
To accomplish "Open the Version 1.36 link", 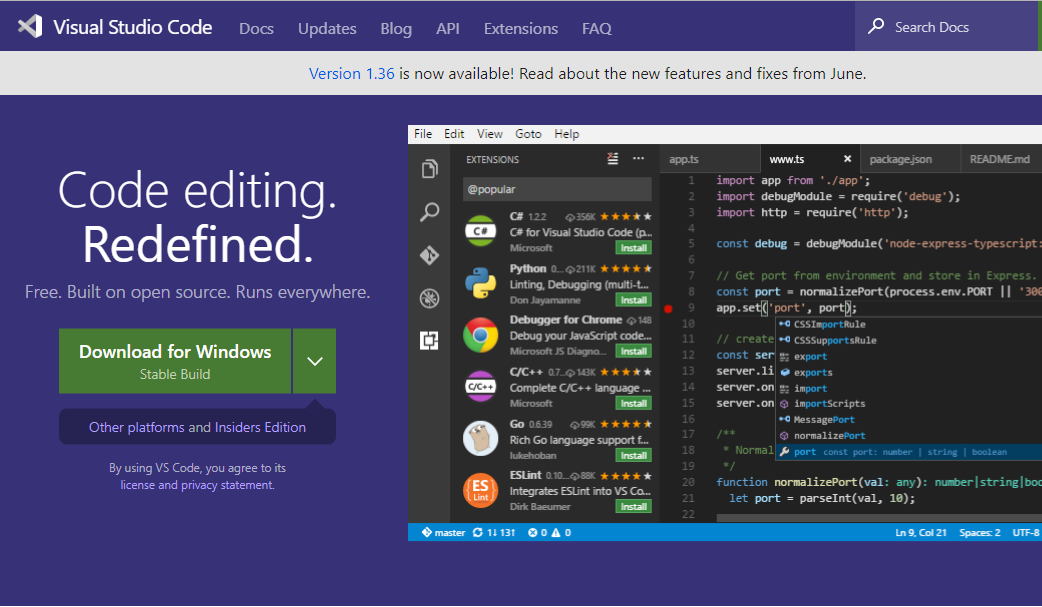I will point(352,73).
